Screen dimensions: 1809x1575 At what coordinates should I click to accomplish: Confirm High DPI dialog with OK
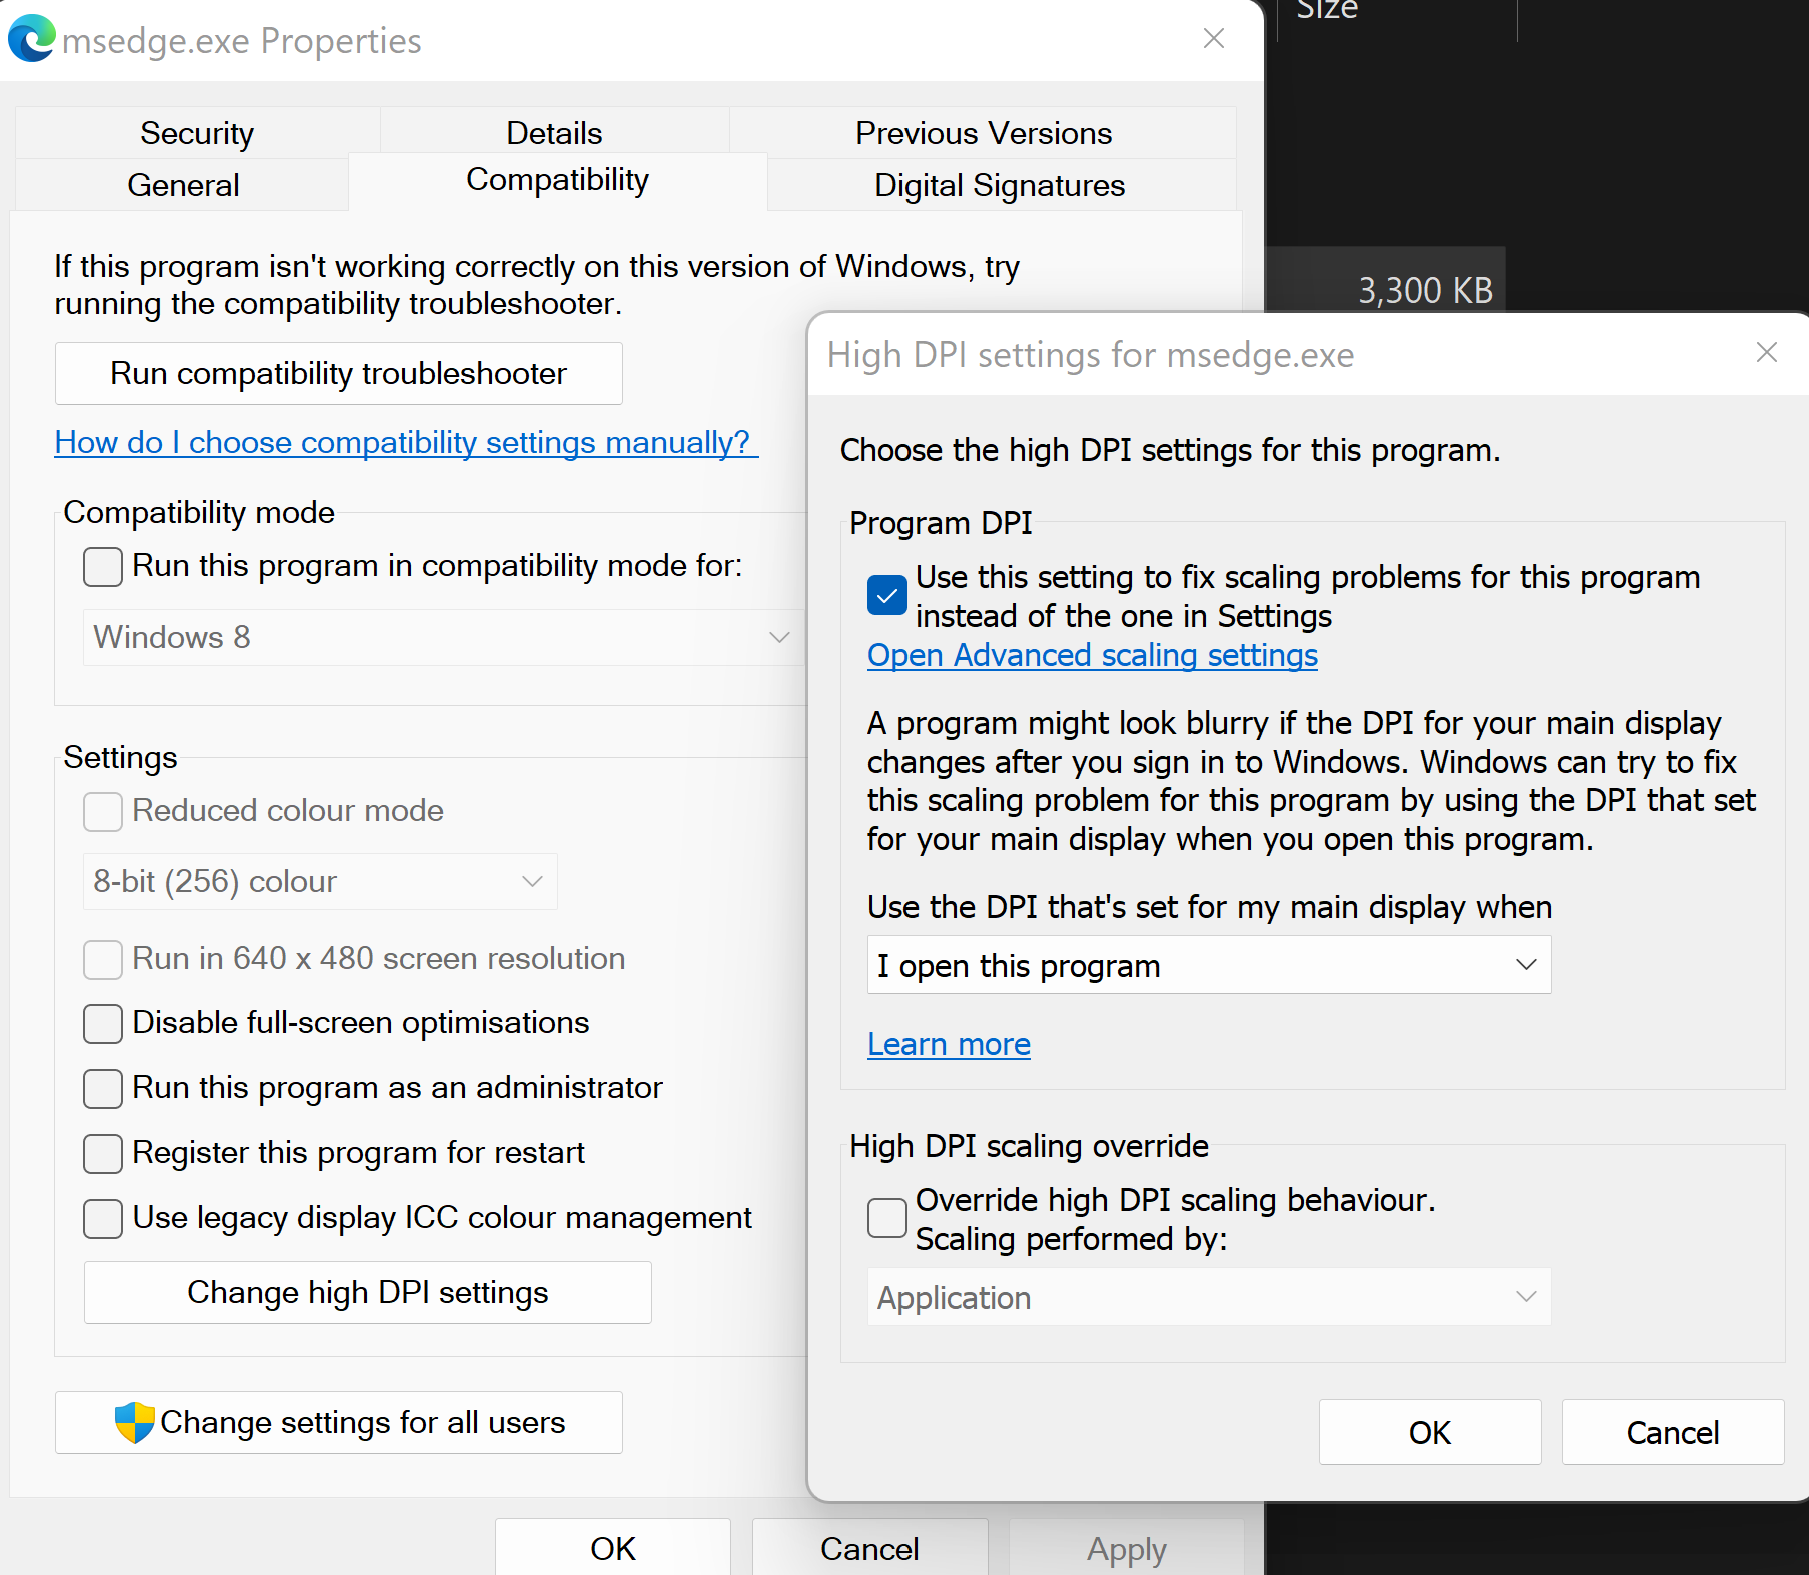click(x=1430, y=1432)
